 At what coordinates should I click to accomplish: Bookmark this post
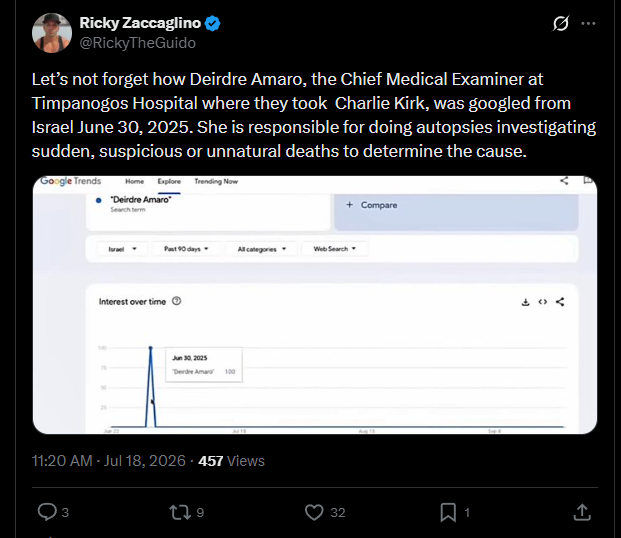(448, 512)
